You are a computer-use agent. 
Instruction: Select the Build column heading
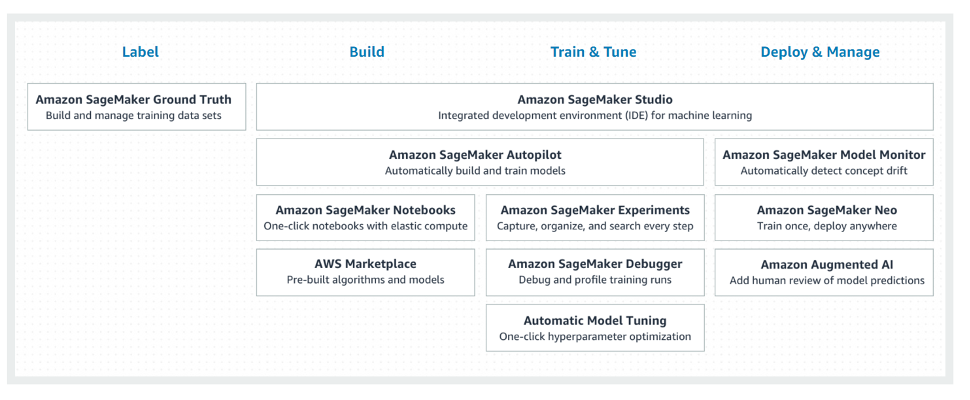[x=367, y=52]
